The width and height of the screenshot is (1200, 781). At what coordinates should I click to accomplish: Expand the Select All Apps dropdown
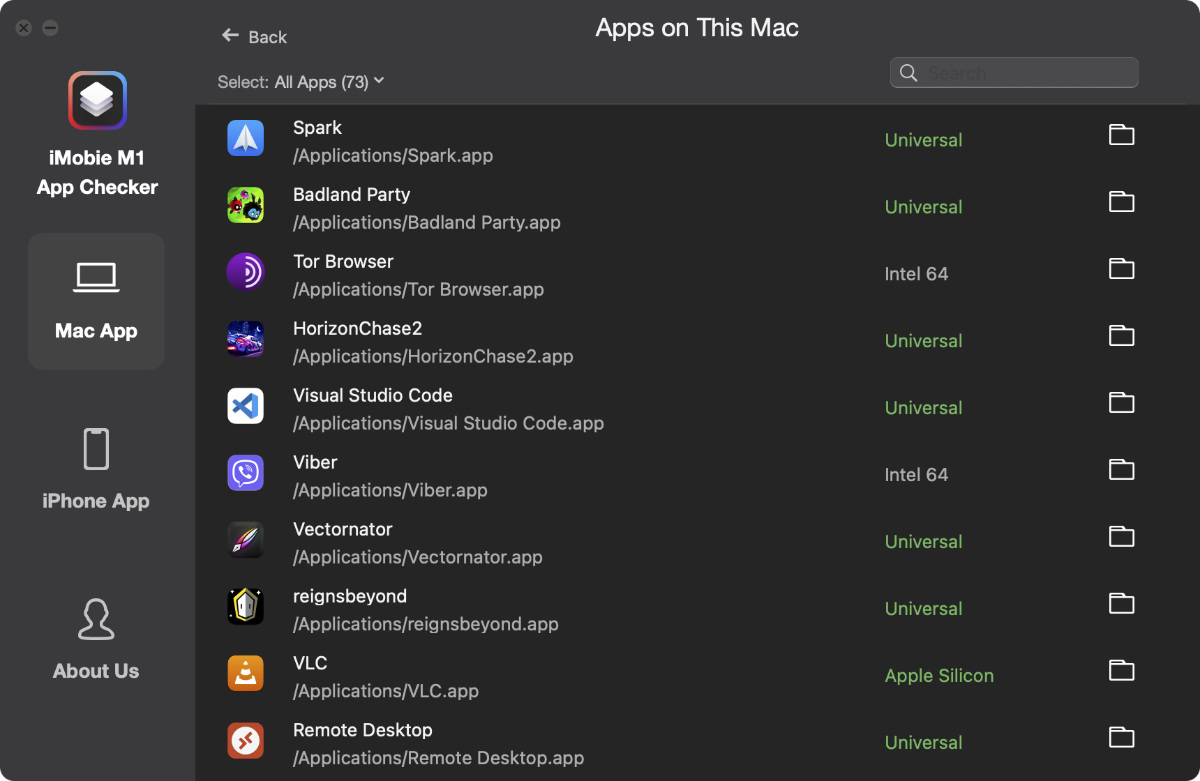(x=301, y=82)
